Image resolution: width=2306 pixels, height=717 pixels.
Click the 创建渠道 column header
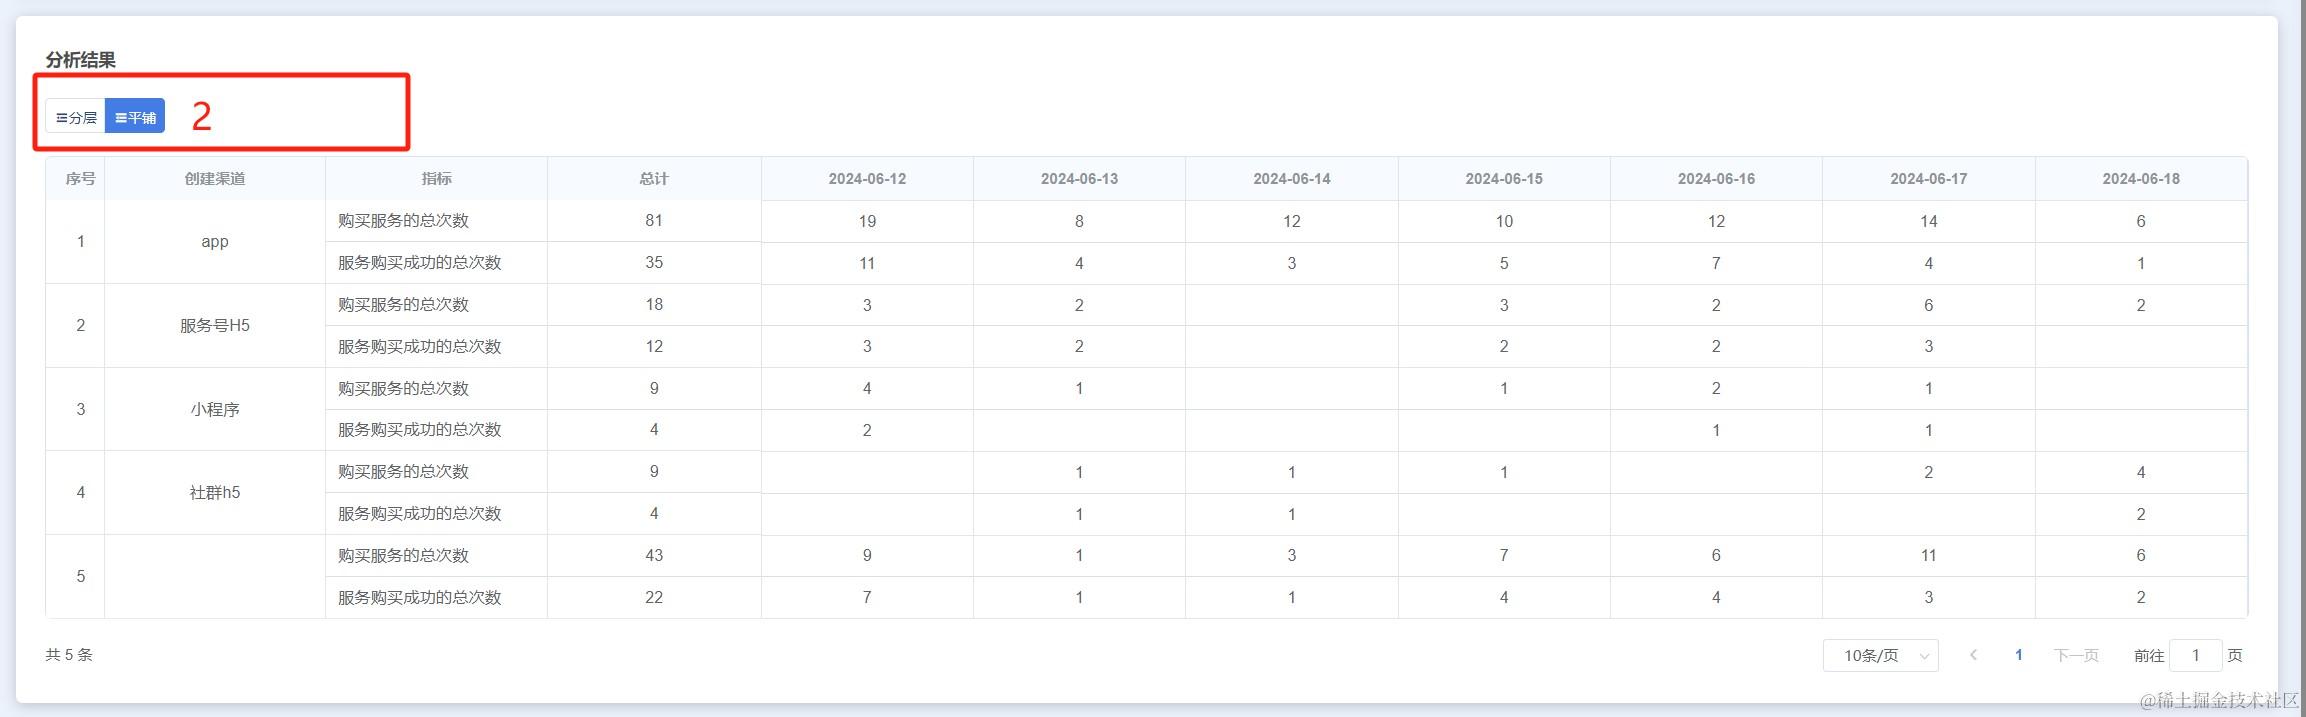[x=215, y=179]
